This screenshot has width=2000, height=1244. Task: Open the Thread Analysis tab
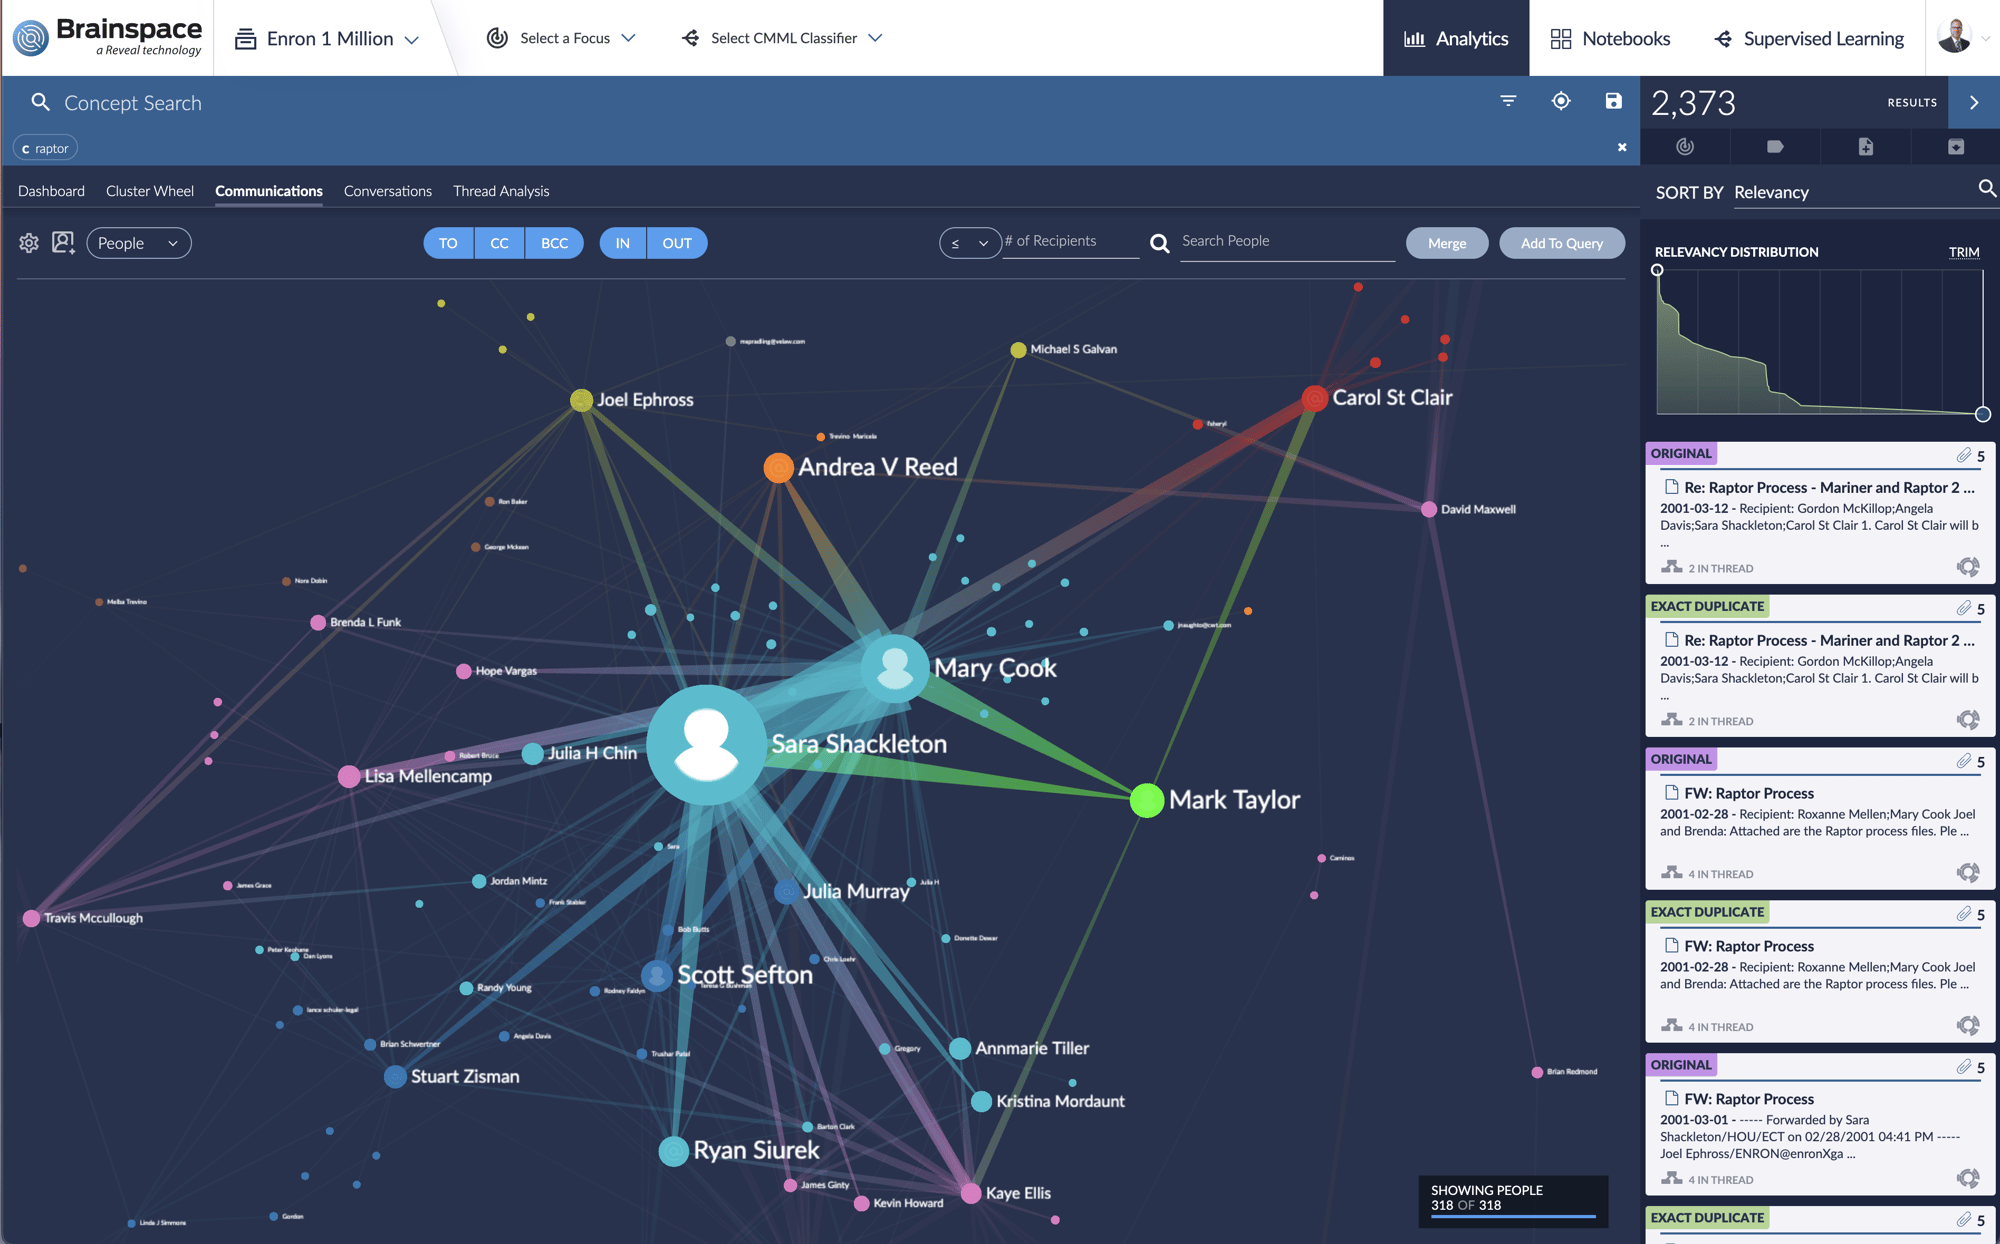click(x=501, y=191)
